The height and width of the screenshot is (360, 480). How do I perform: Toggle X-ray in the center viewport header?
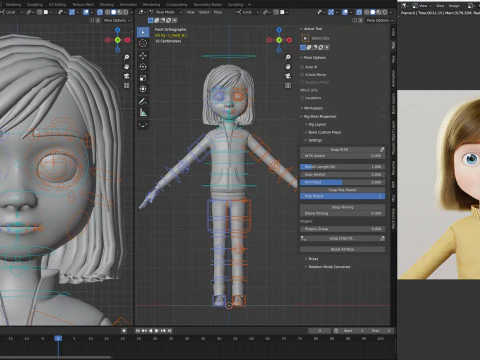pyautogui.click(x=359, y=12)
